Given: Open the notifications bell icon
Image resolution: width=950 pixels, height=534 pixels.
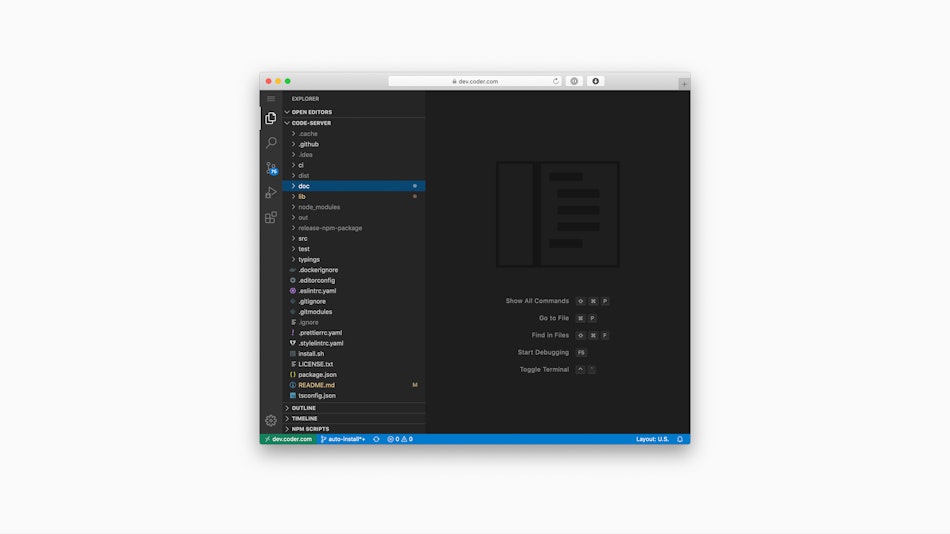Looking at the screenshot, I should [680, 439].
